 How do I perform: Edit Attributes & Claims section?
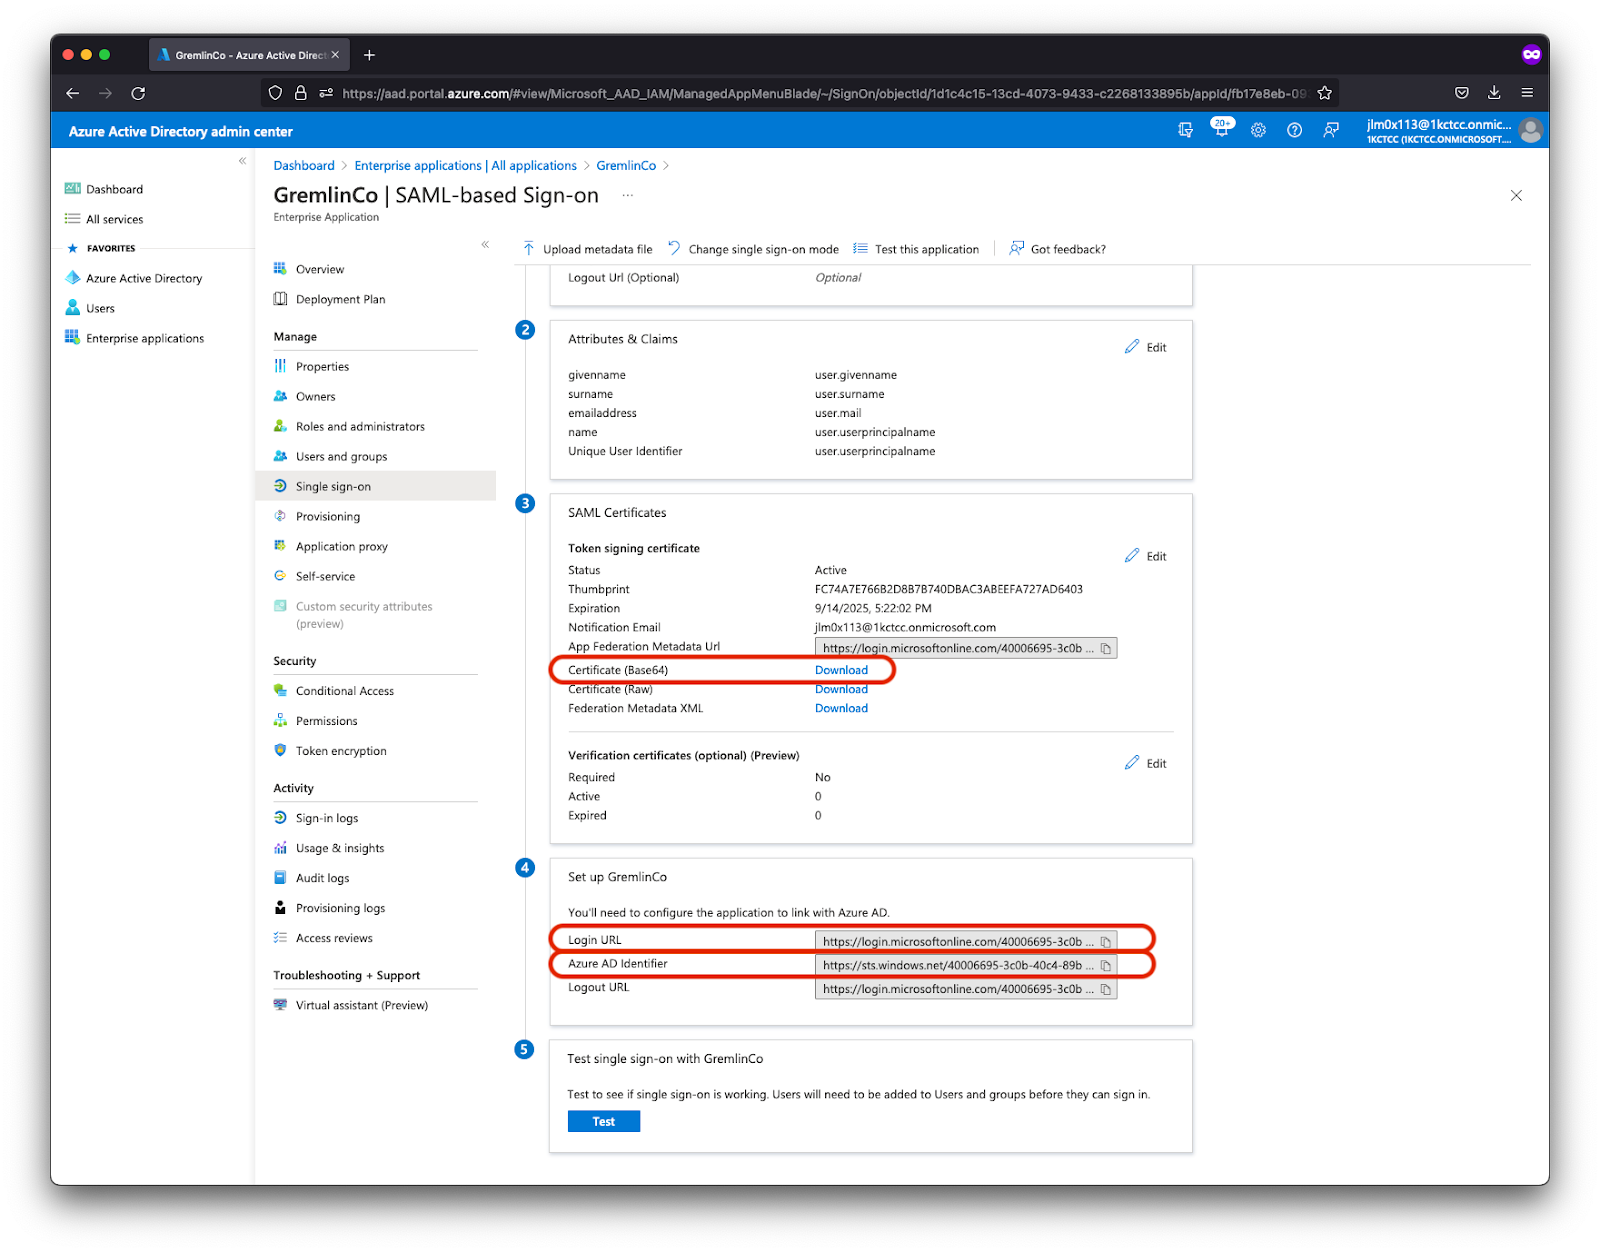point(1146,347)
